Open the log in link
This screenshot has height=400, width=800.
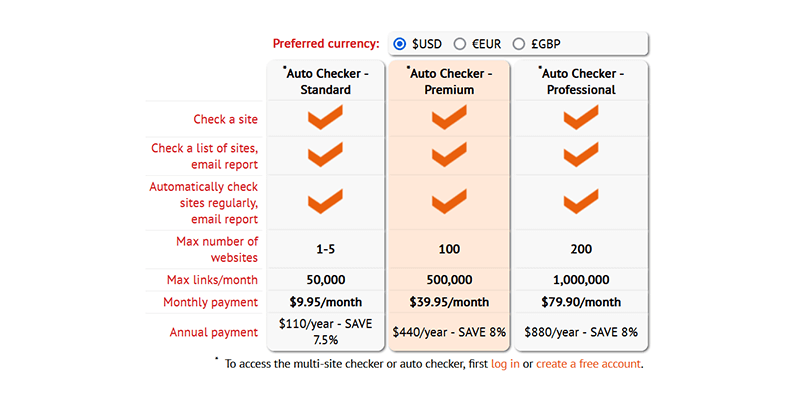[505, 364]
